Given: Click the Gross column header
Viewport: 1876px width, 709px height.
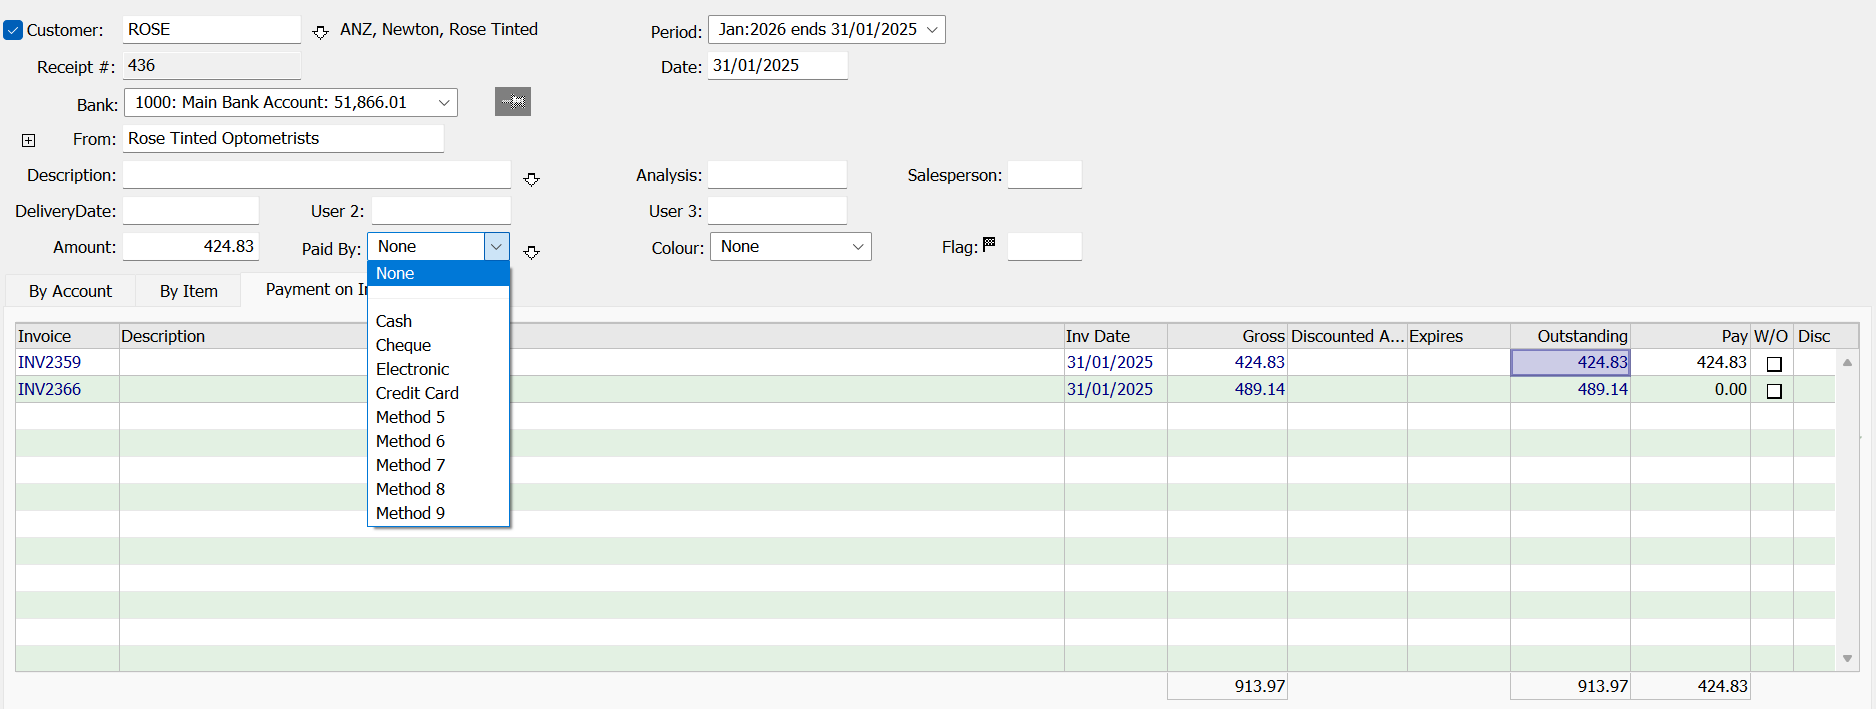Looking at the screenshot, I should 1227,336.
